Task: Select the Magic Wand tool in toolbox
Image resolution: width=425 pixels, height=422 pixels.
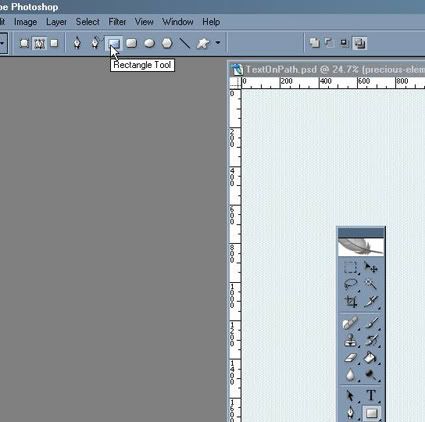Action: [x=370, y=284]
